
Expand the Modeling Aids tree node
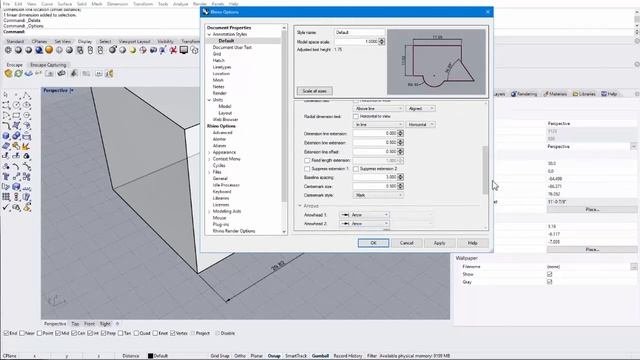click(x=209, y=211)
